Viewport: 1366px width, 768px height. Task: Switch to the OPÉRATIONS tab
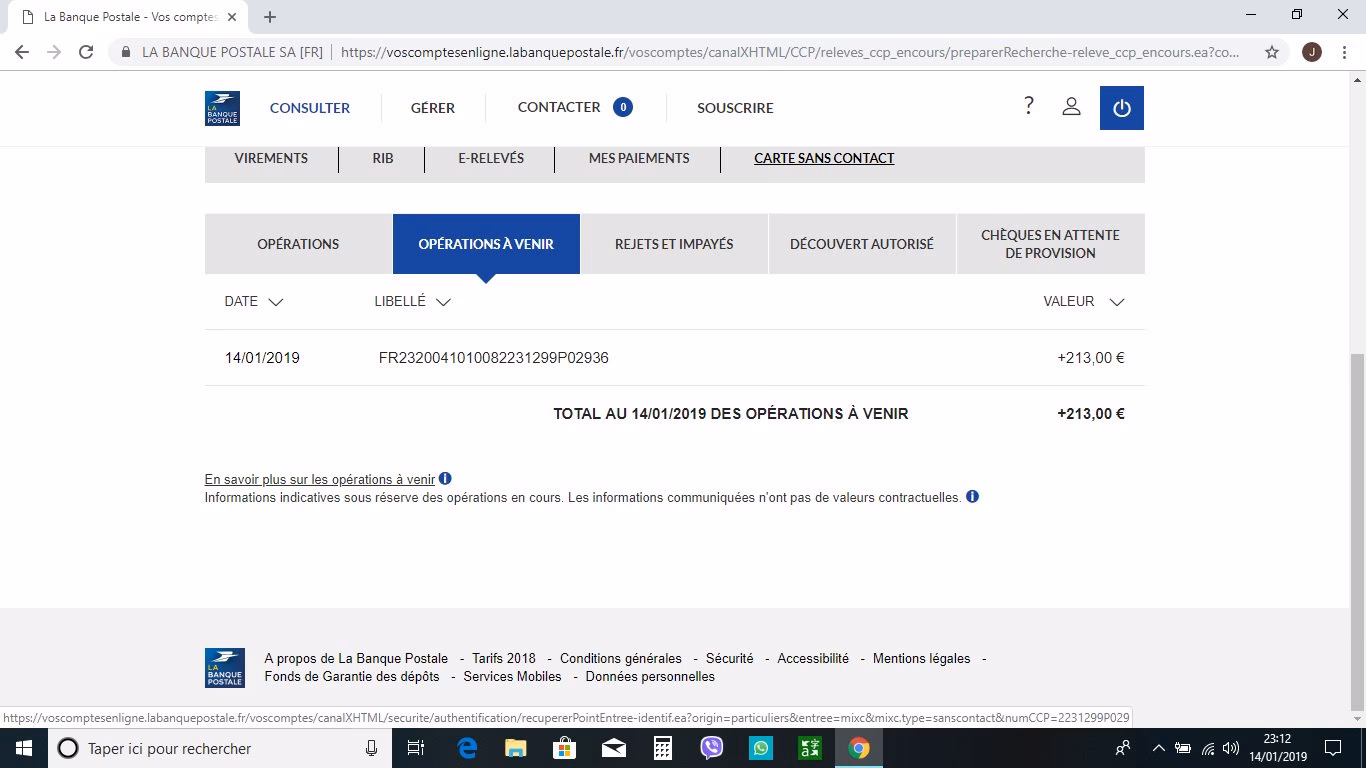pos(298,243)
